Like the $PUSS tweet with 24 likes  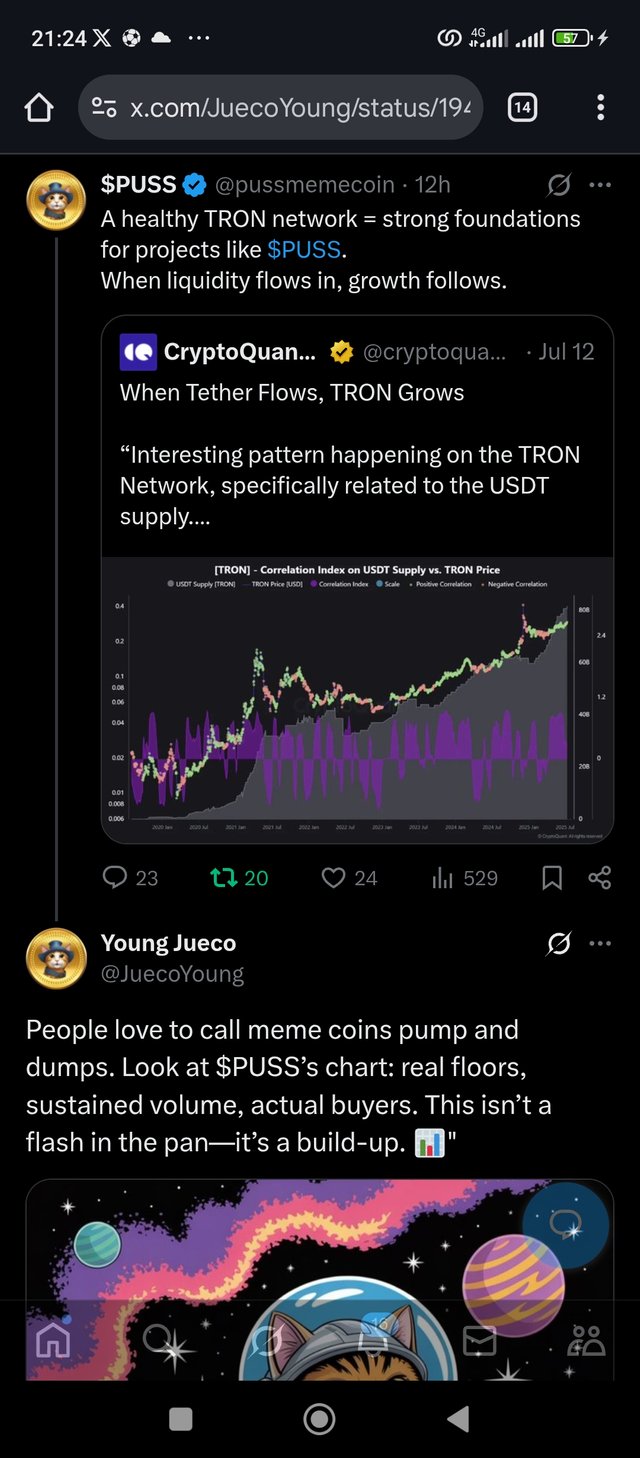point(349,878)
